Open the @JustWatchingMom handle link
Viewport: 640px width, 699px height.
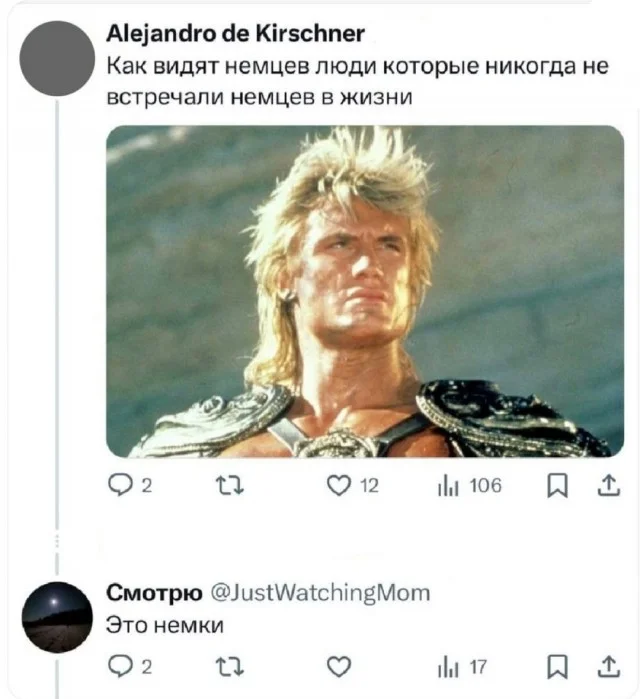[320, 593]
